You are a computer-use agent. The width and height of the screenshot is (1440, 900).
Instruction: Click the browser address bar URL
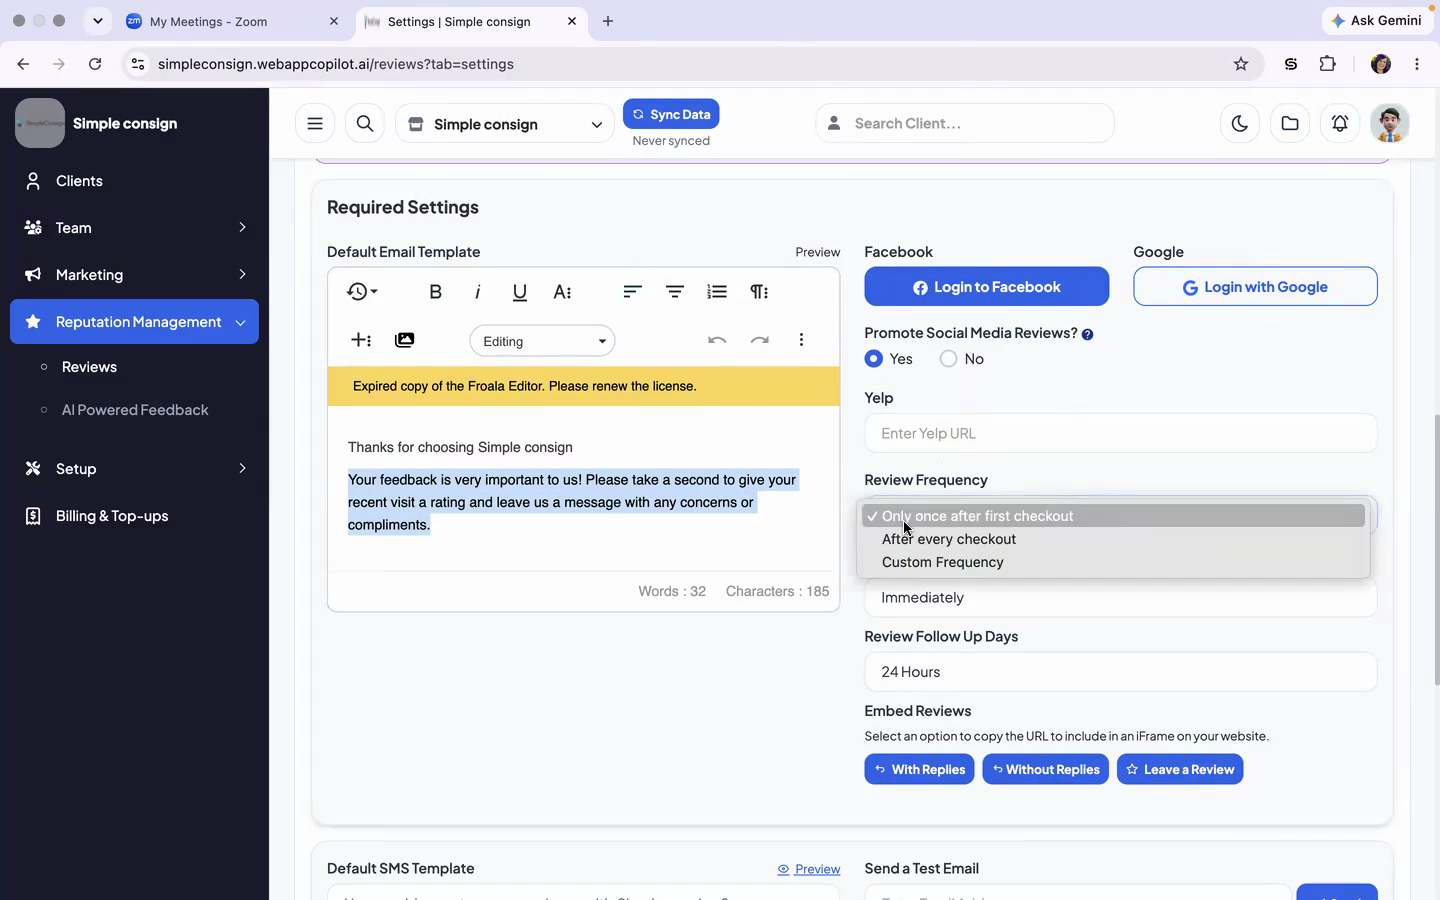coord(336,64)
